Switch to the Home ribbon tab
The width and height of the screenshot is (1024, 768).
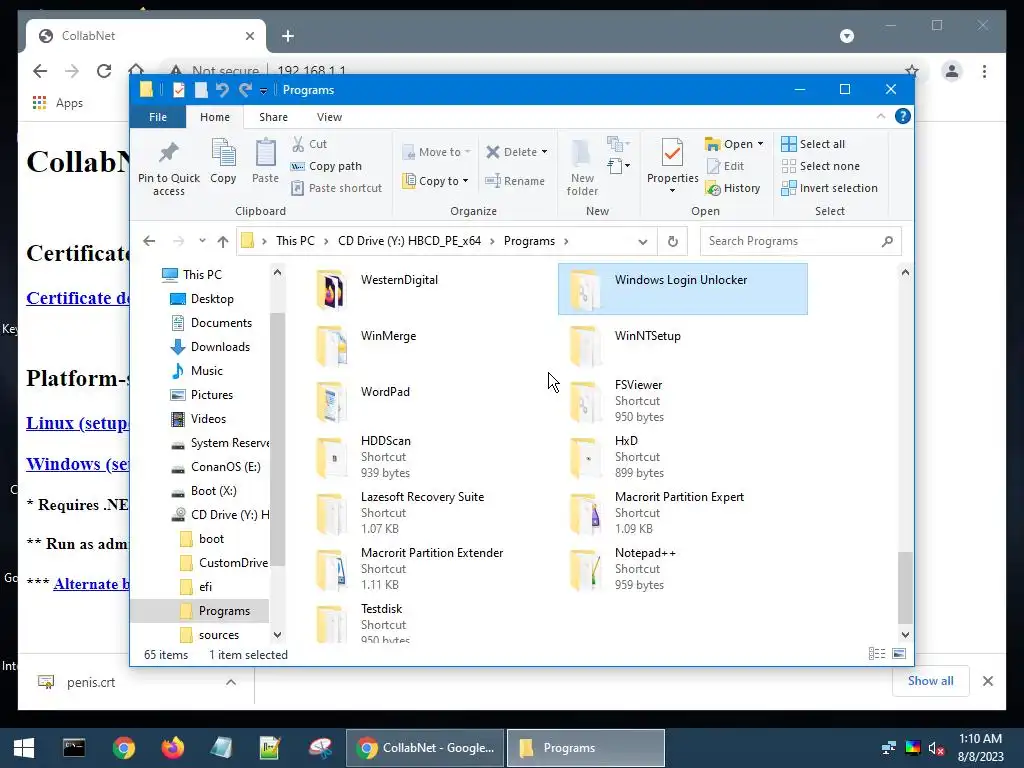pos(215,117)
